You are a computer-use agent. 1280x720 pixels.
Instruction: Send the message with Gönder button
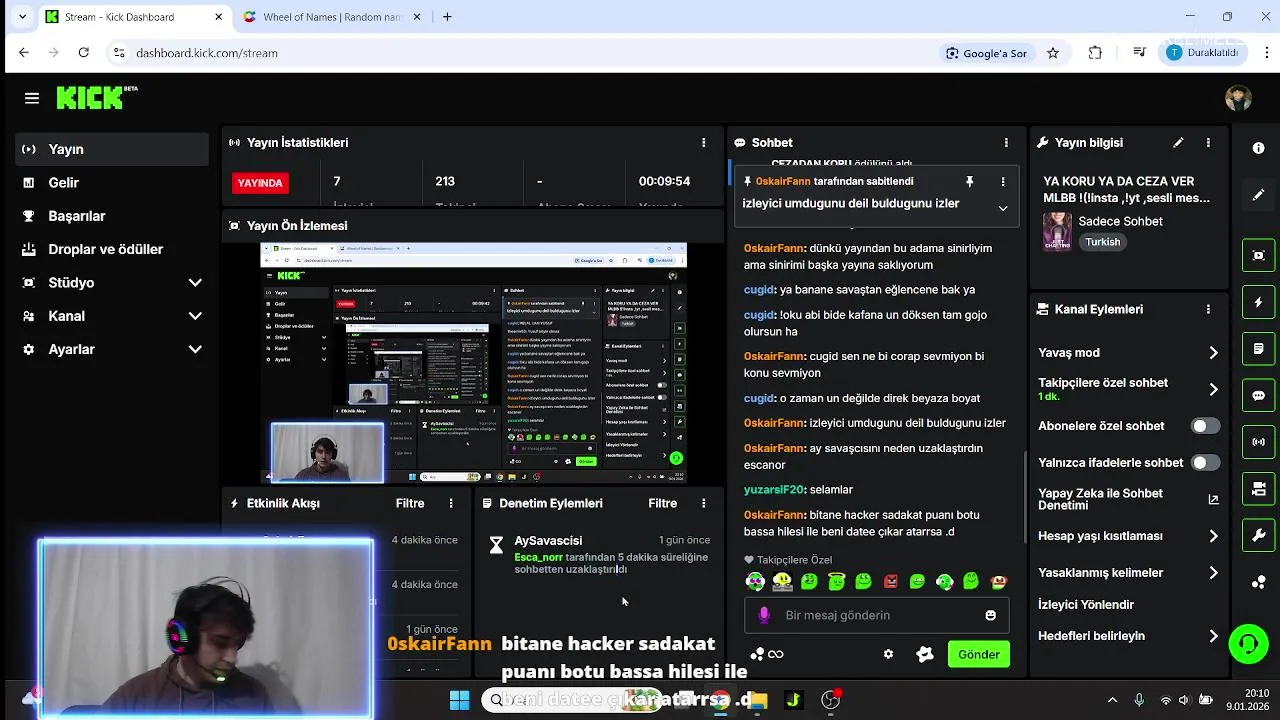tap(979, 654)
